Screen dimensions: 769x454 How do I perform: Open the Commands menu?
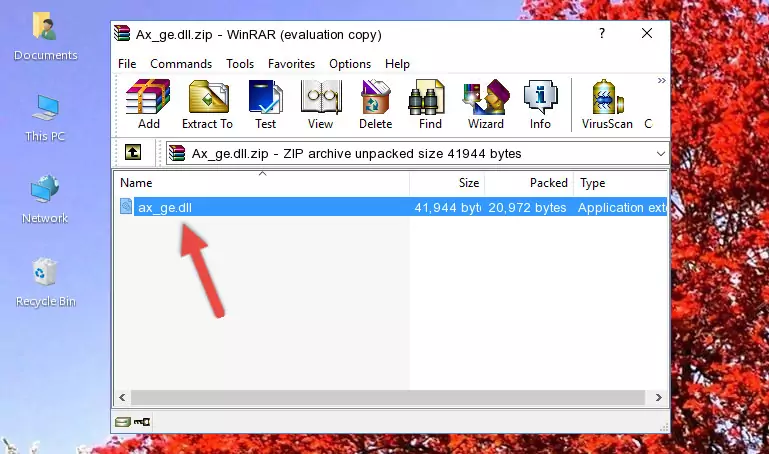tap(181, 64)
